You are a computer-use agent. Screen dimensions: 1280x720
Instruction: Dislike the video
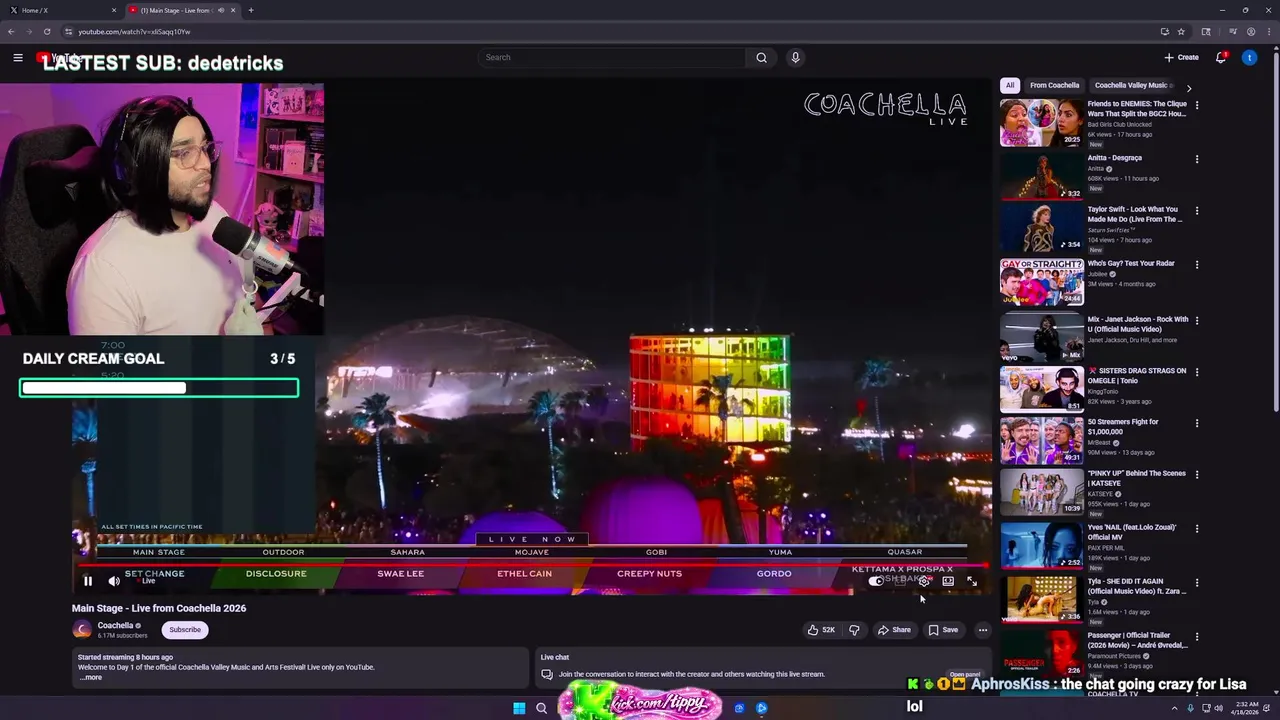854,630
